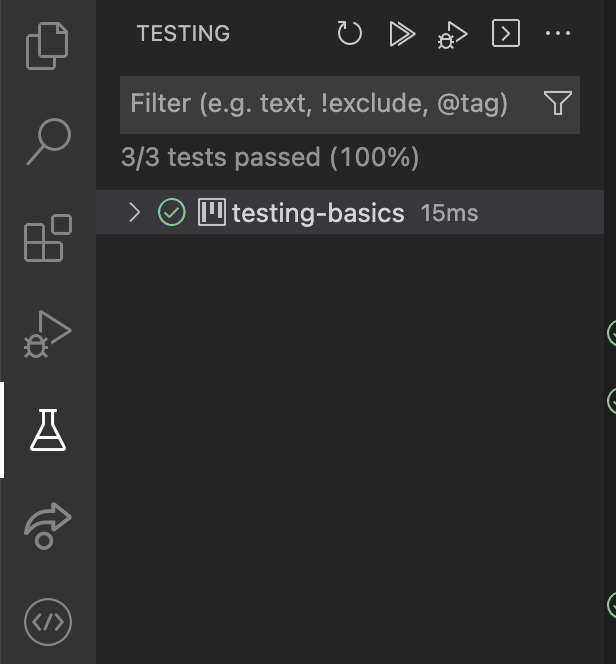Open the filter funnel options
The width and height of the screenshot is (616, 664).
pos(557,103)
